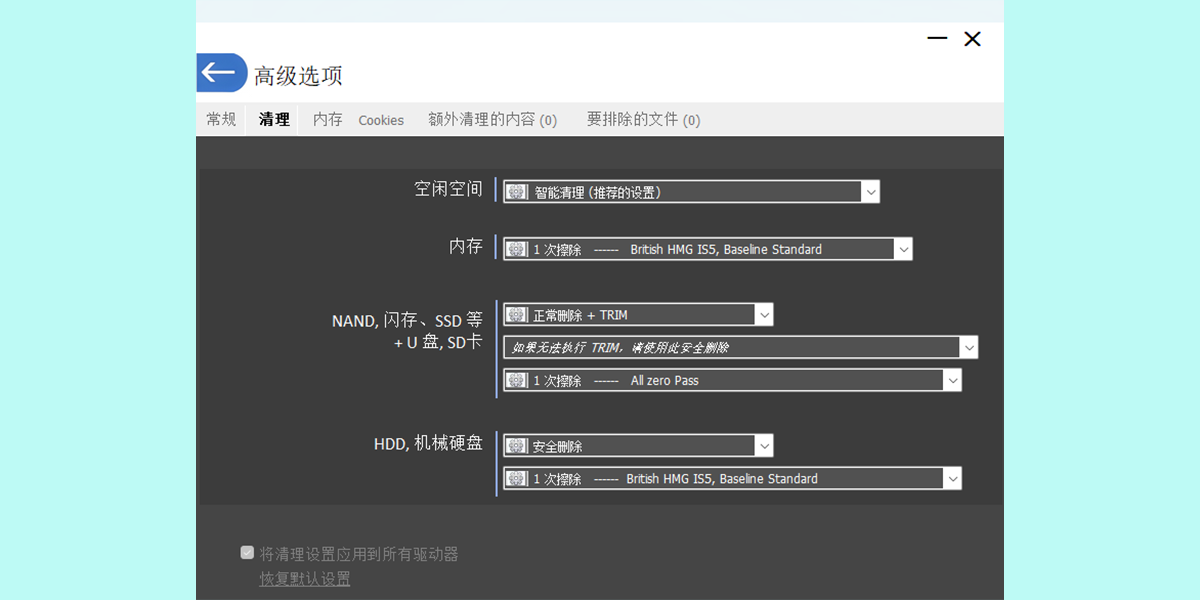Expand the HDD 安全删除 method dropdown

[x=764, y=445]
